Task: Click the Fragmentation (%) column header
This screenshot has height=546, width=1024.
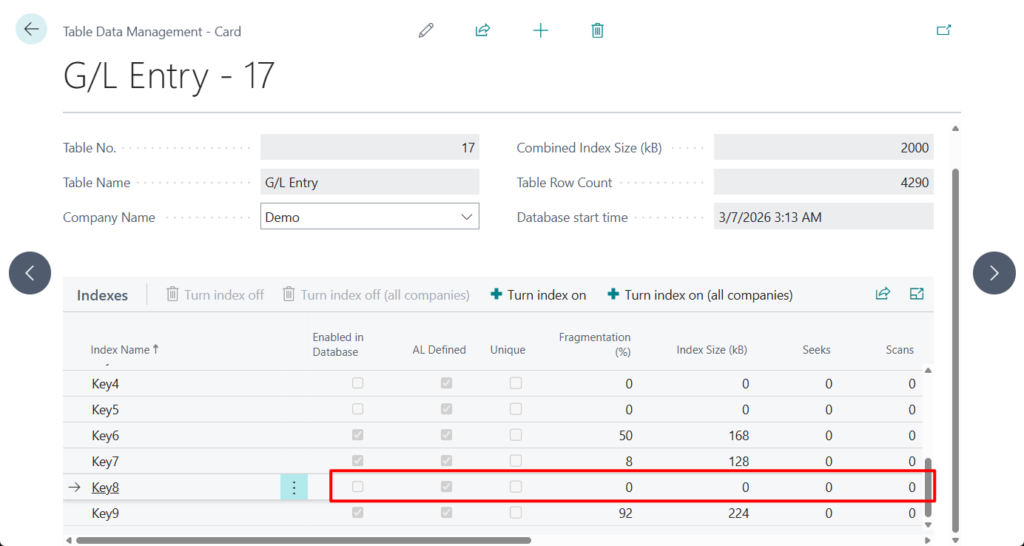Action: (x=594, y=344)
